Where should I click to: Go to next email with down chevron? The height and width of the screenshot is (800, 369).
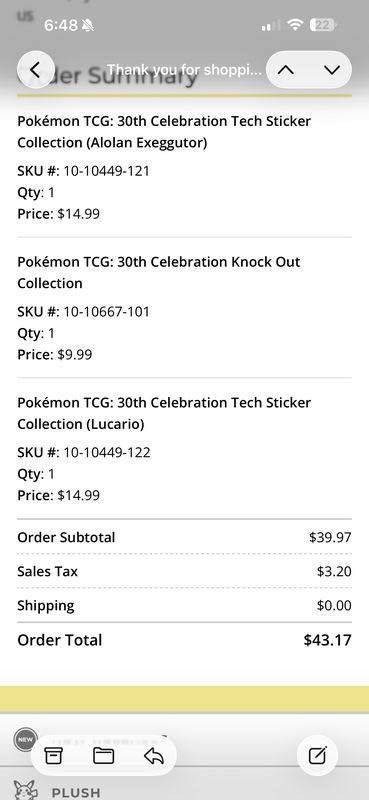332,70
